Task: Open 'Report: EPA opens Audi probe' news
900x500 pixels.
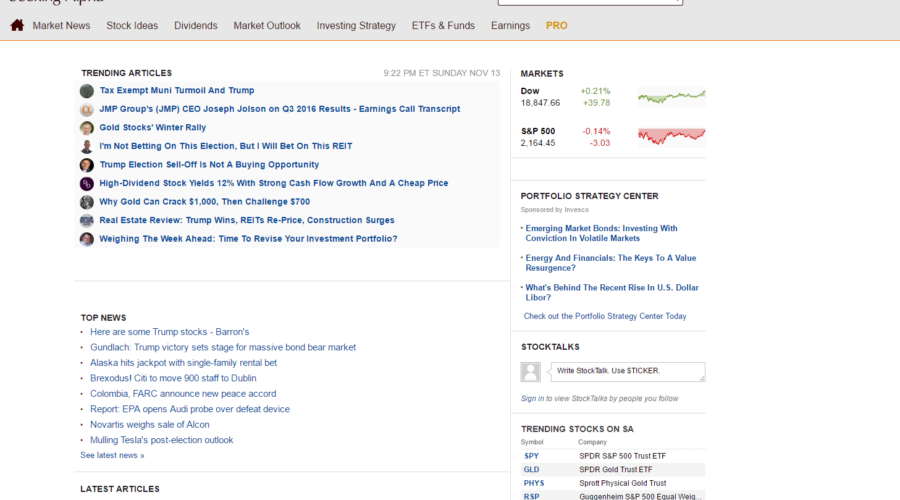Action: 189,409
